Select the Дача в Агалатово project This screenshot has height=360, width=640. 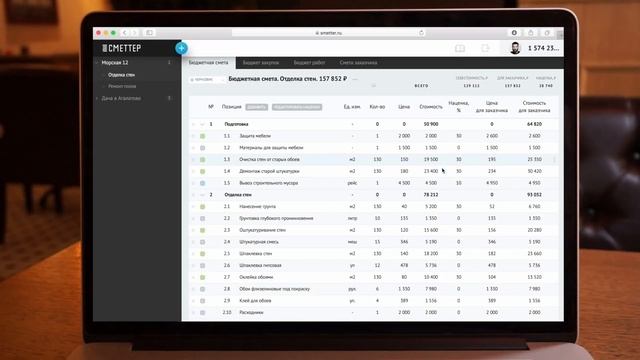pos(121,98)
